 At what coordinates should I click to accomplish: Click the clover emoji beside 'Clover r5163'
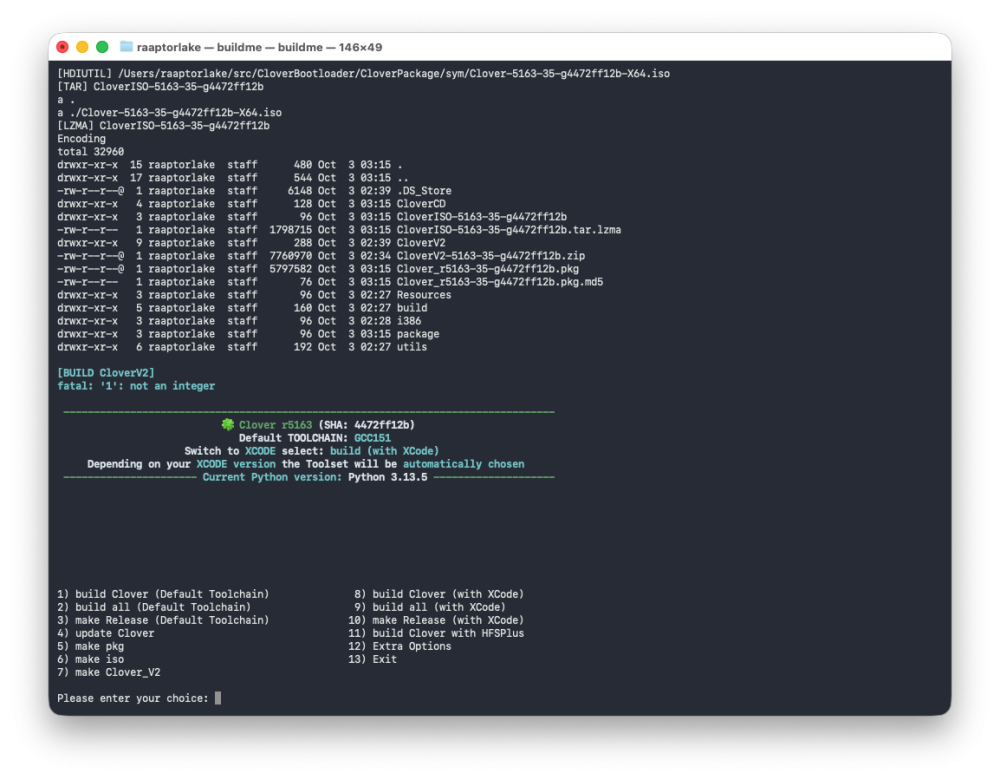228,424
